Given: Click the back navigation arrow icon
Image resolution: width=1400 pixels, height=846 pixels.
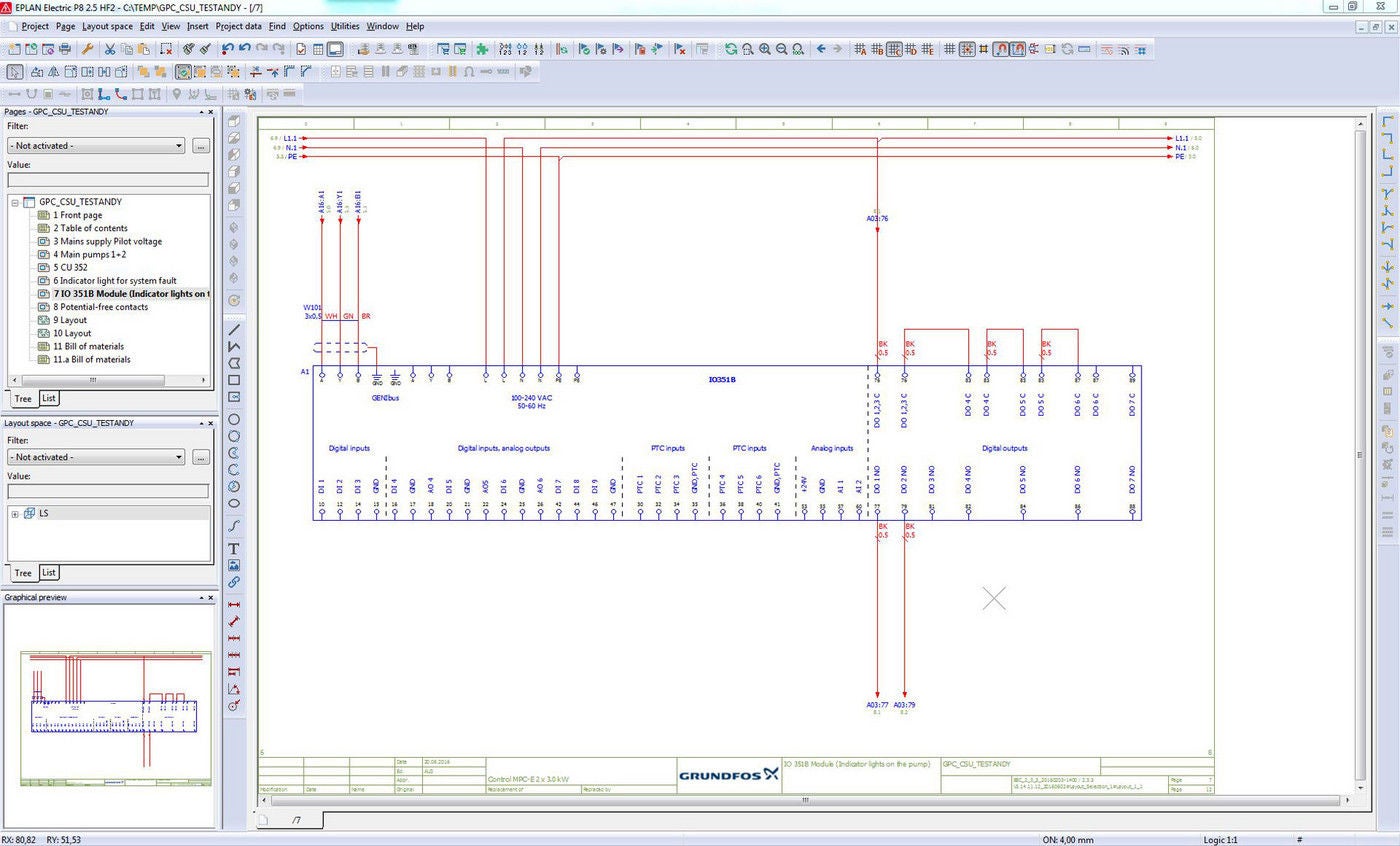Looking at the screenshot, I should (x=821, y=48).
